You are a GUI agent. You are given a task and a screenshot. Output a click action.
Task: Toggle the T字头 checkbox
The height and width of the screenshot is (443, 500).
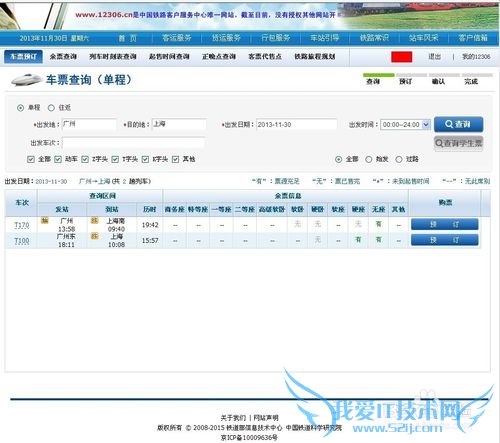115,159
